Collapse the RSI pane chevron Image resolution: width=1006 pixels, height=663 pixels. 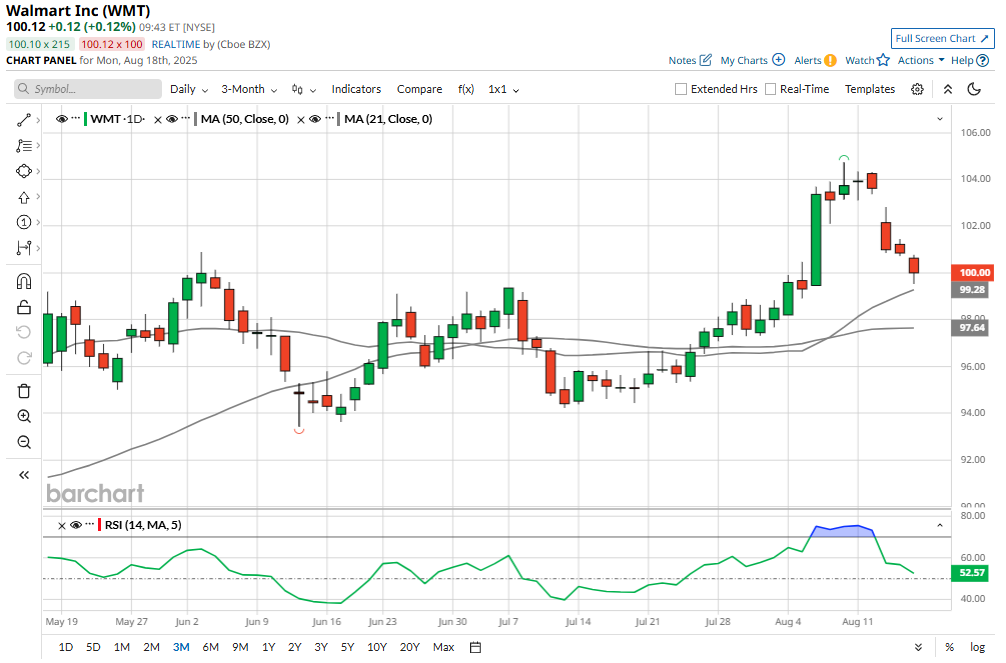940,526
